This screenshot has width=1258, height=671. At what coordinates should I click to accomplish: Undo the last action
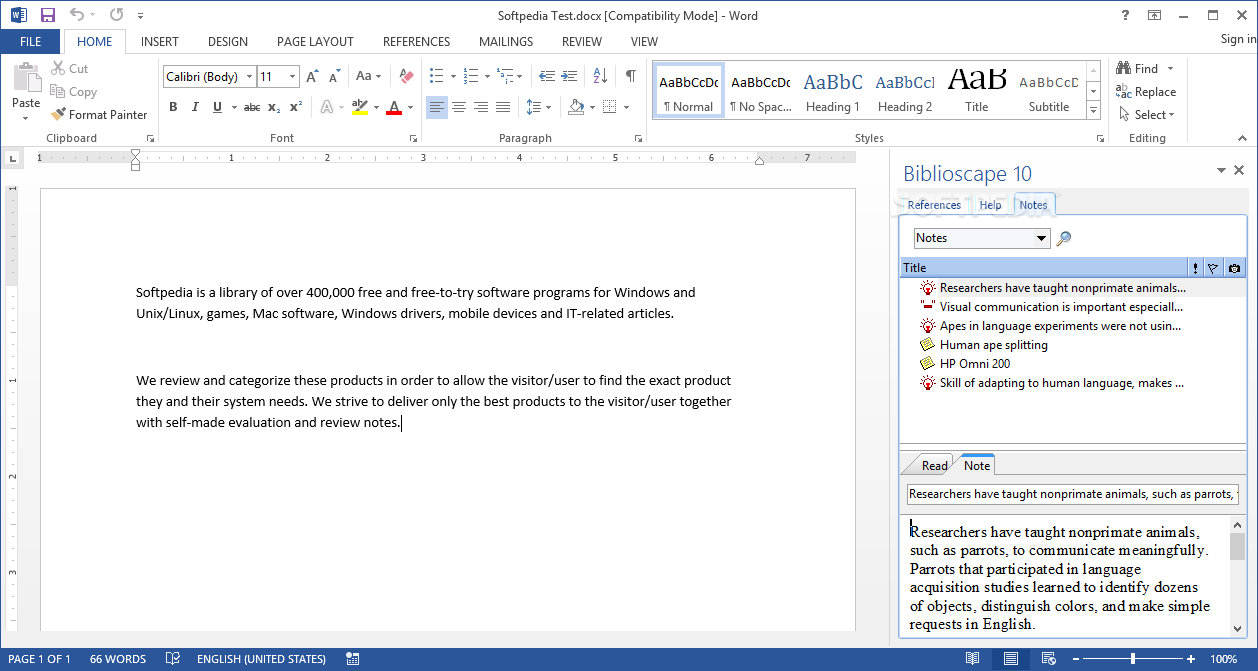[x=77, y=15]
